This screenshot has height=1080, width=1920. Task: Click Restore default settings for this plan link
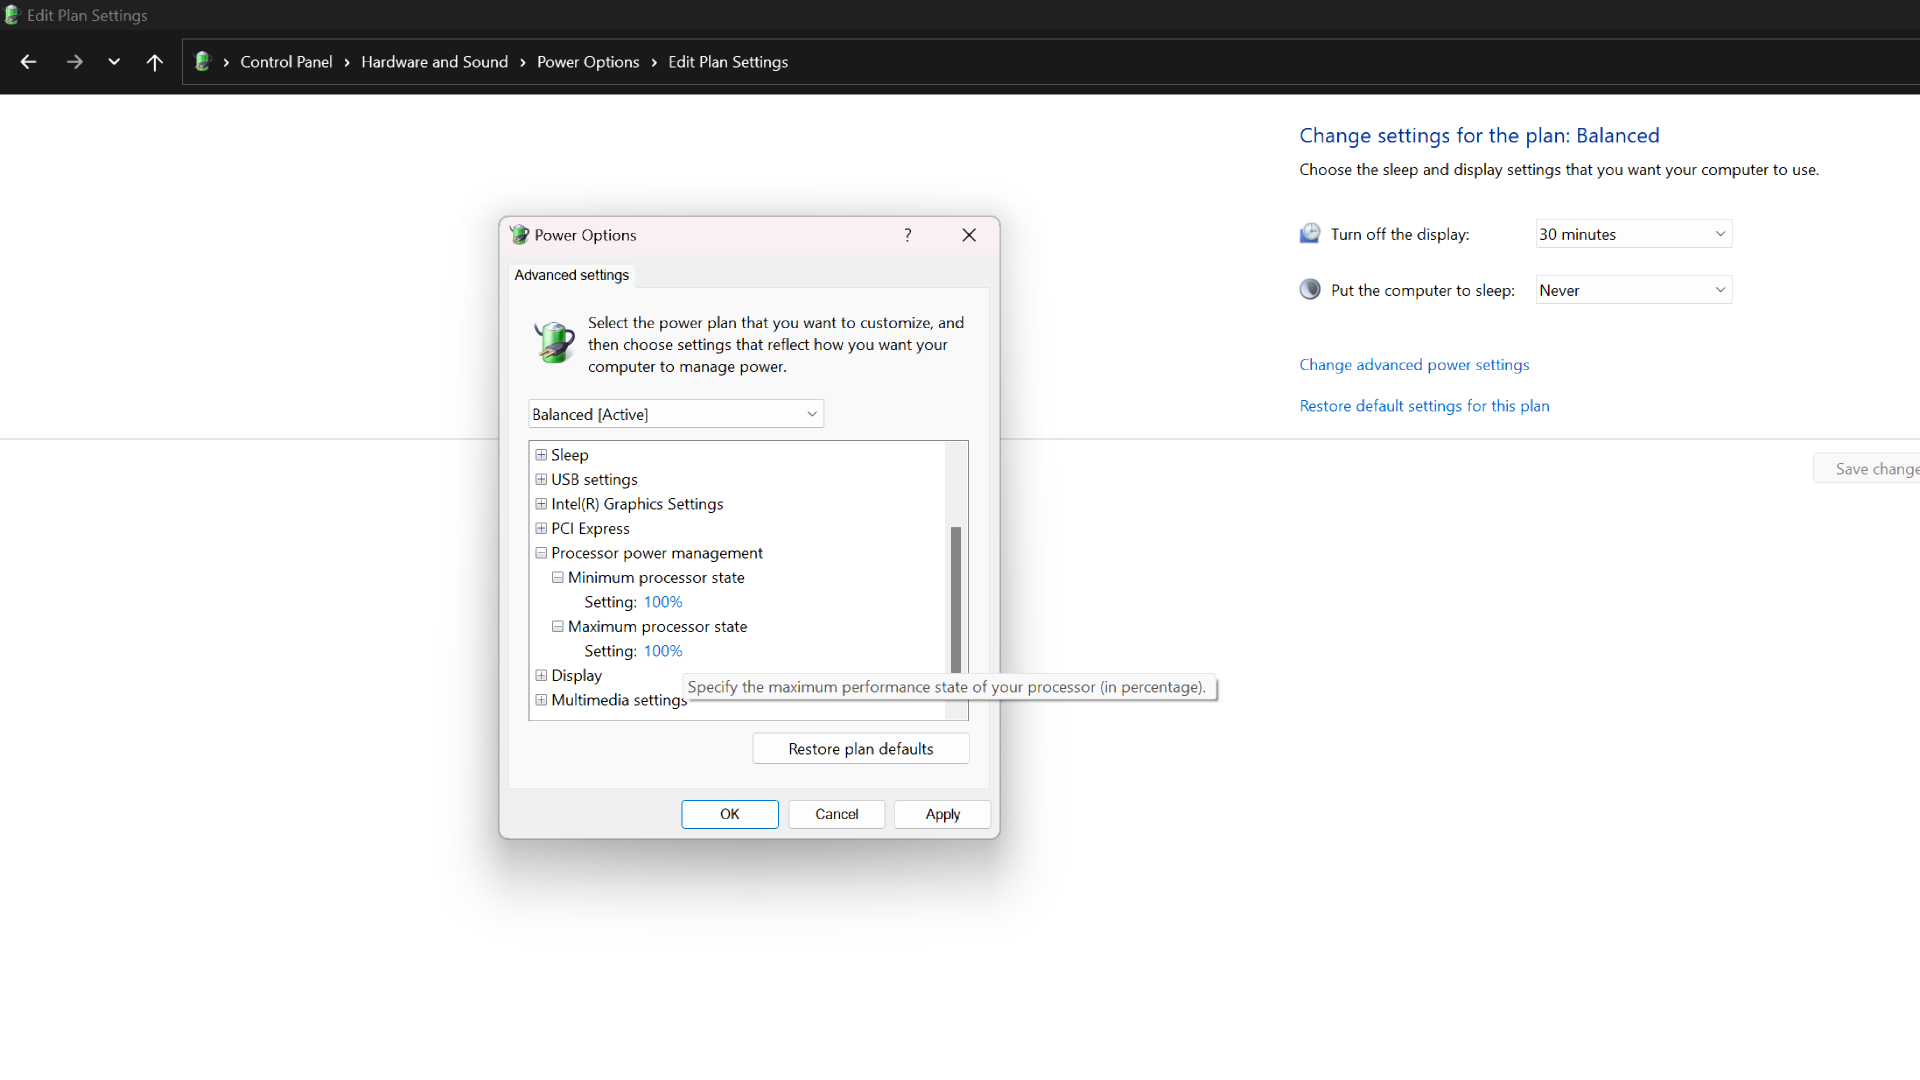click(1424, 406)
